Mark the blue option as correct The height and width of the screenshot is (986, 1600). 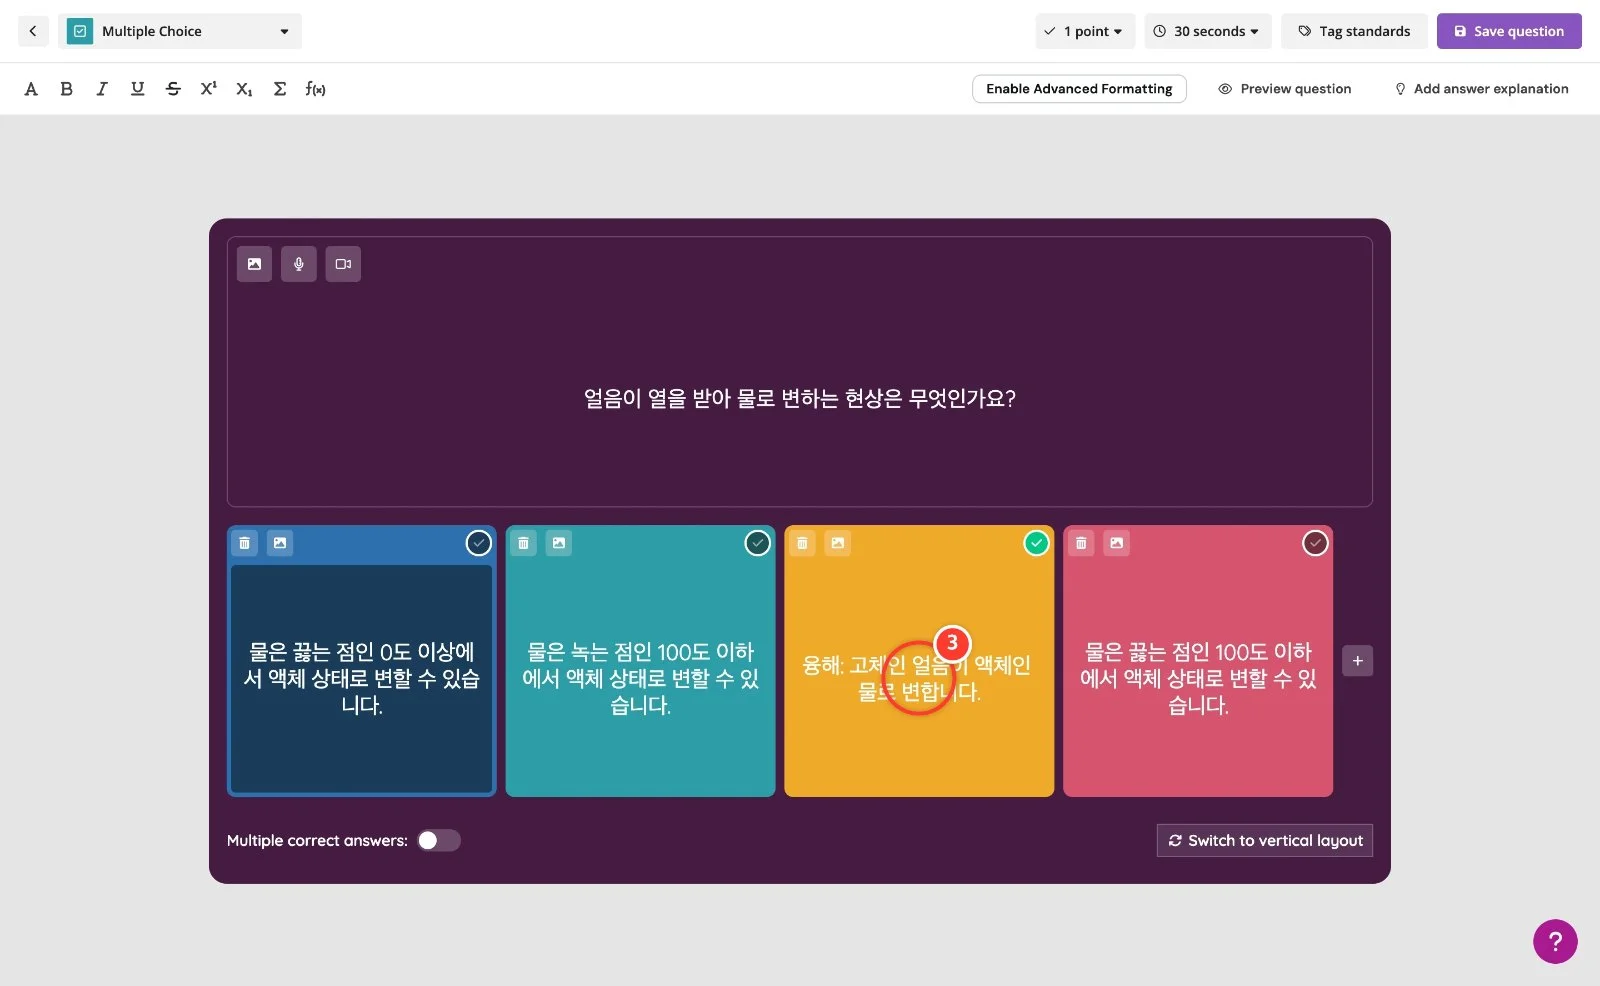[x=479, y=543]
